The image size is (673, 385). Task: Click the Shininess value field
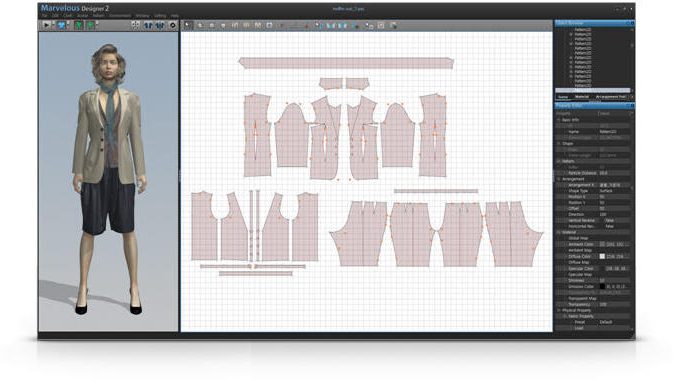coord(614,280)
